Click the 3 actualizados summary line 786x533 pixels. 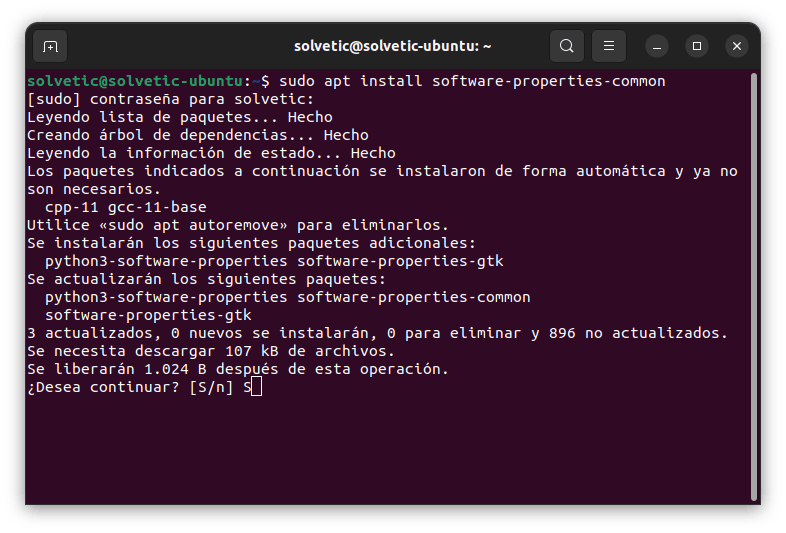[377, 333]
